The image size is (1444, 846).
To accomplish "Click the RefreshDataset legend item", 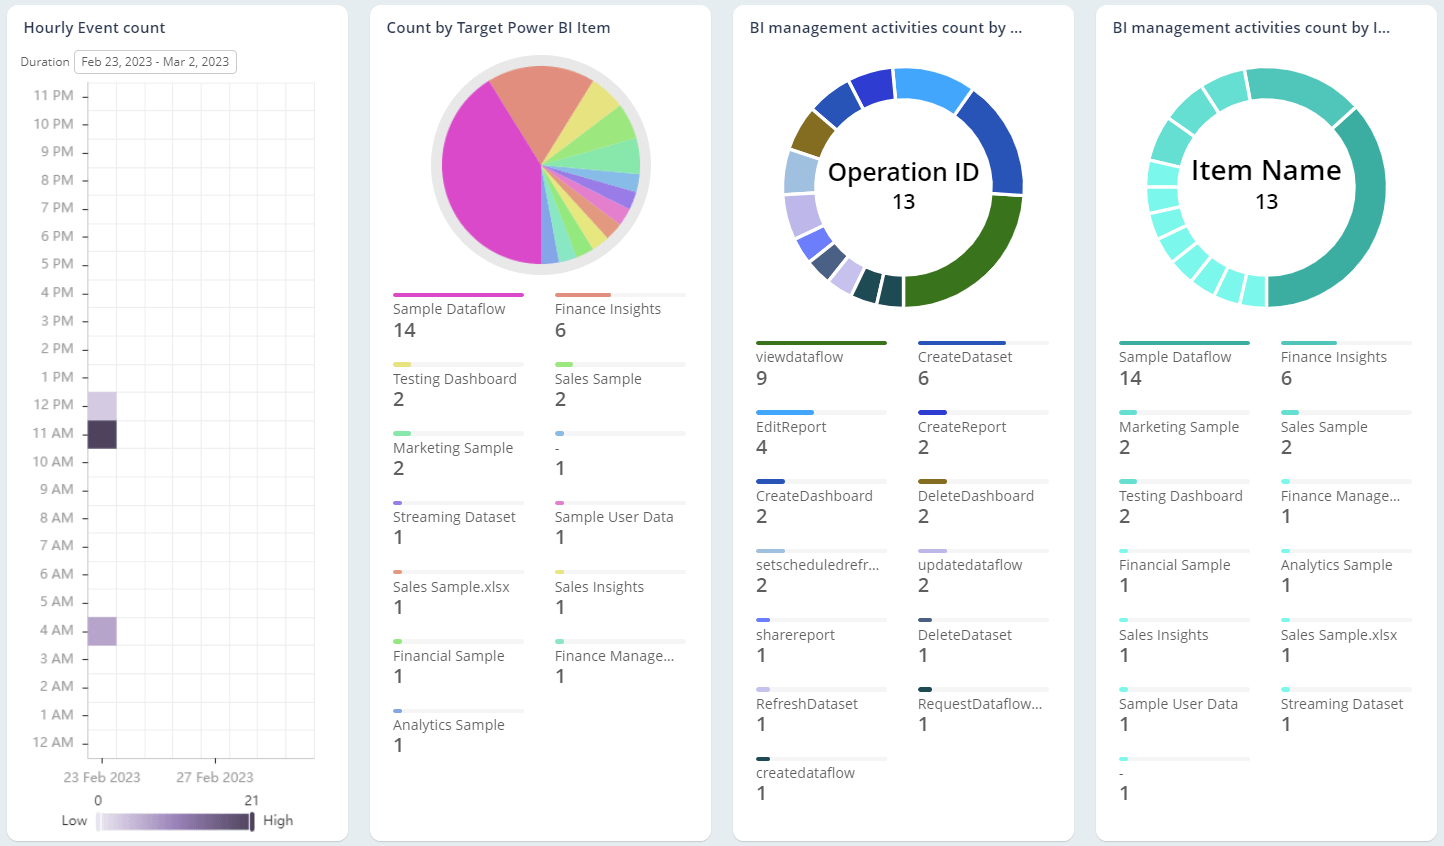I will pos(808,703).
